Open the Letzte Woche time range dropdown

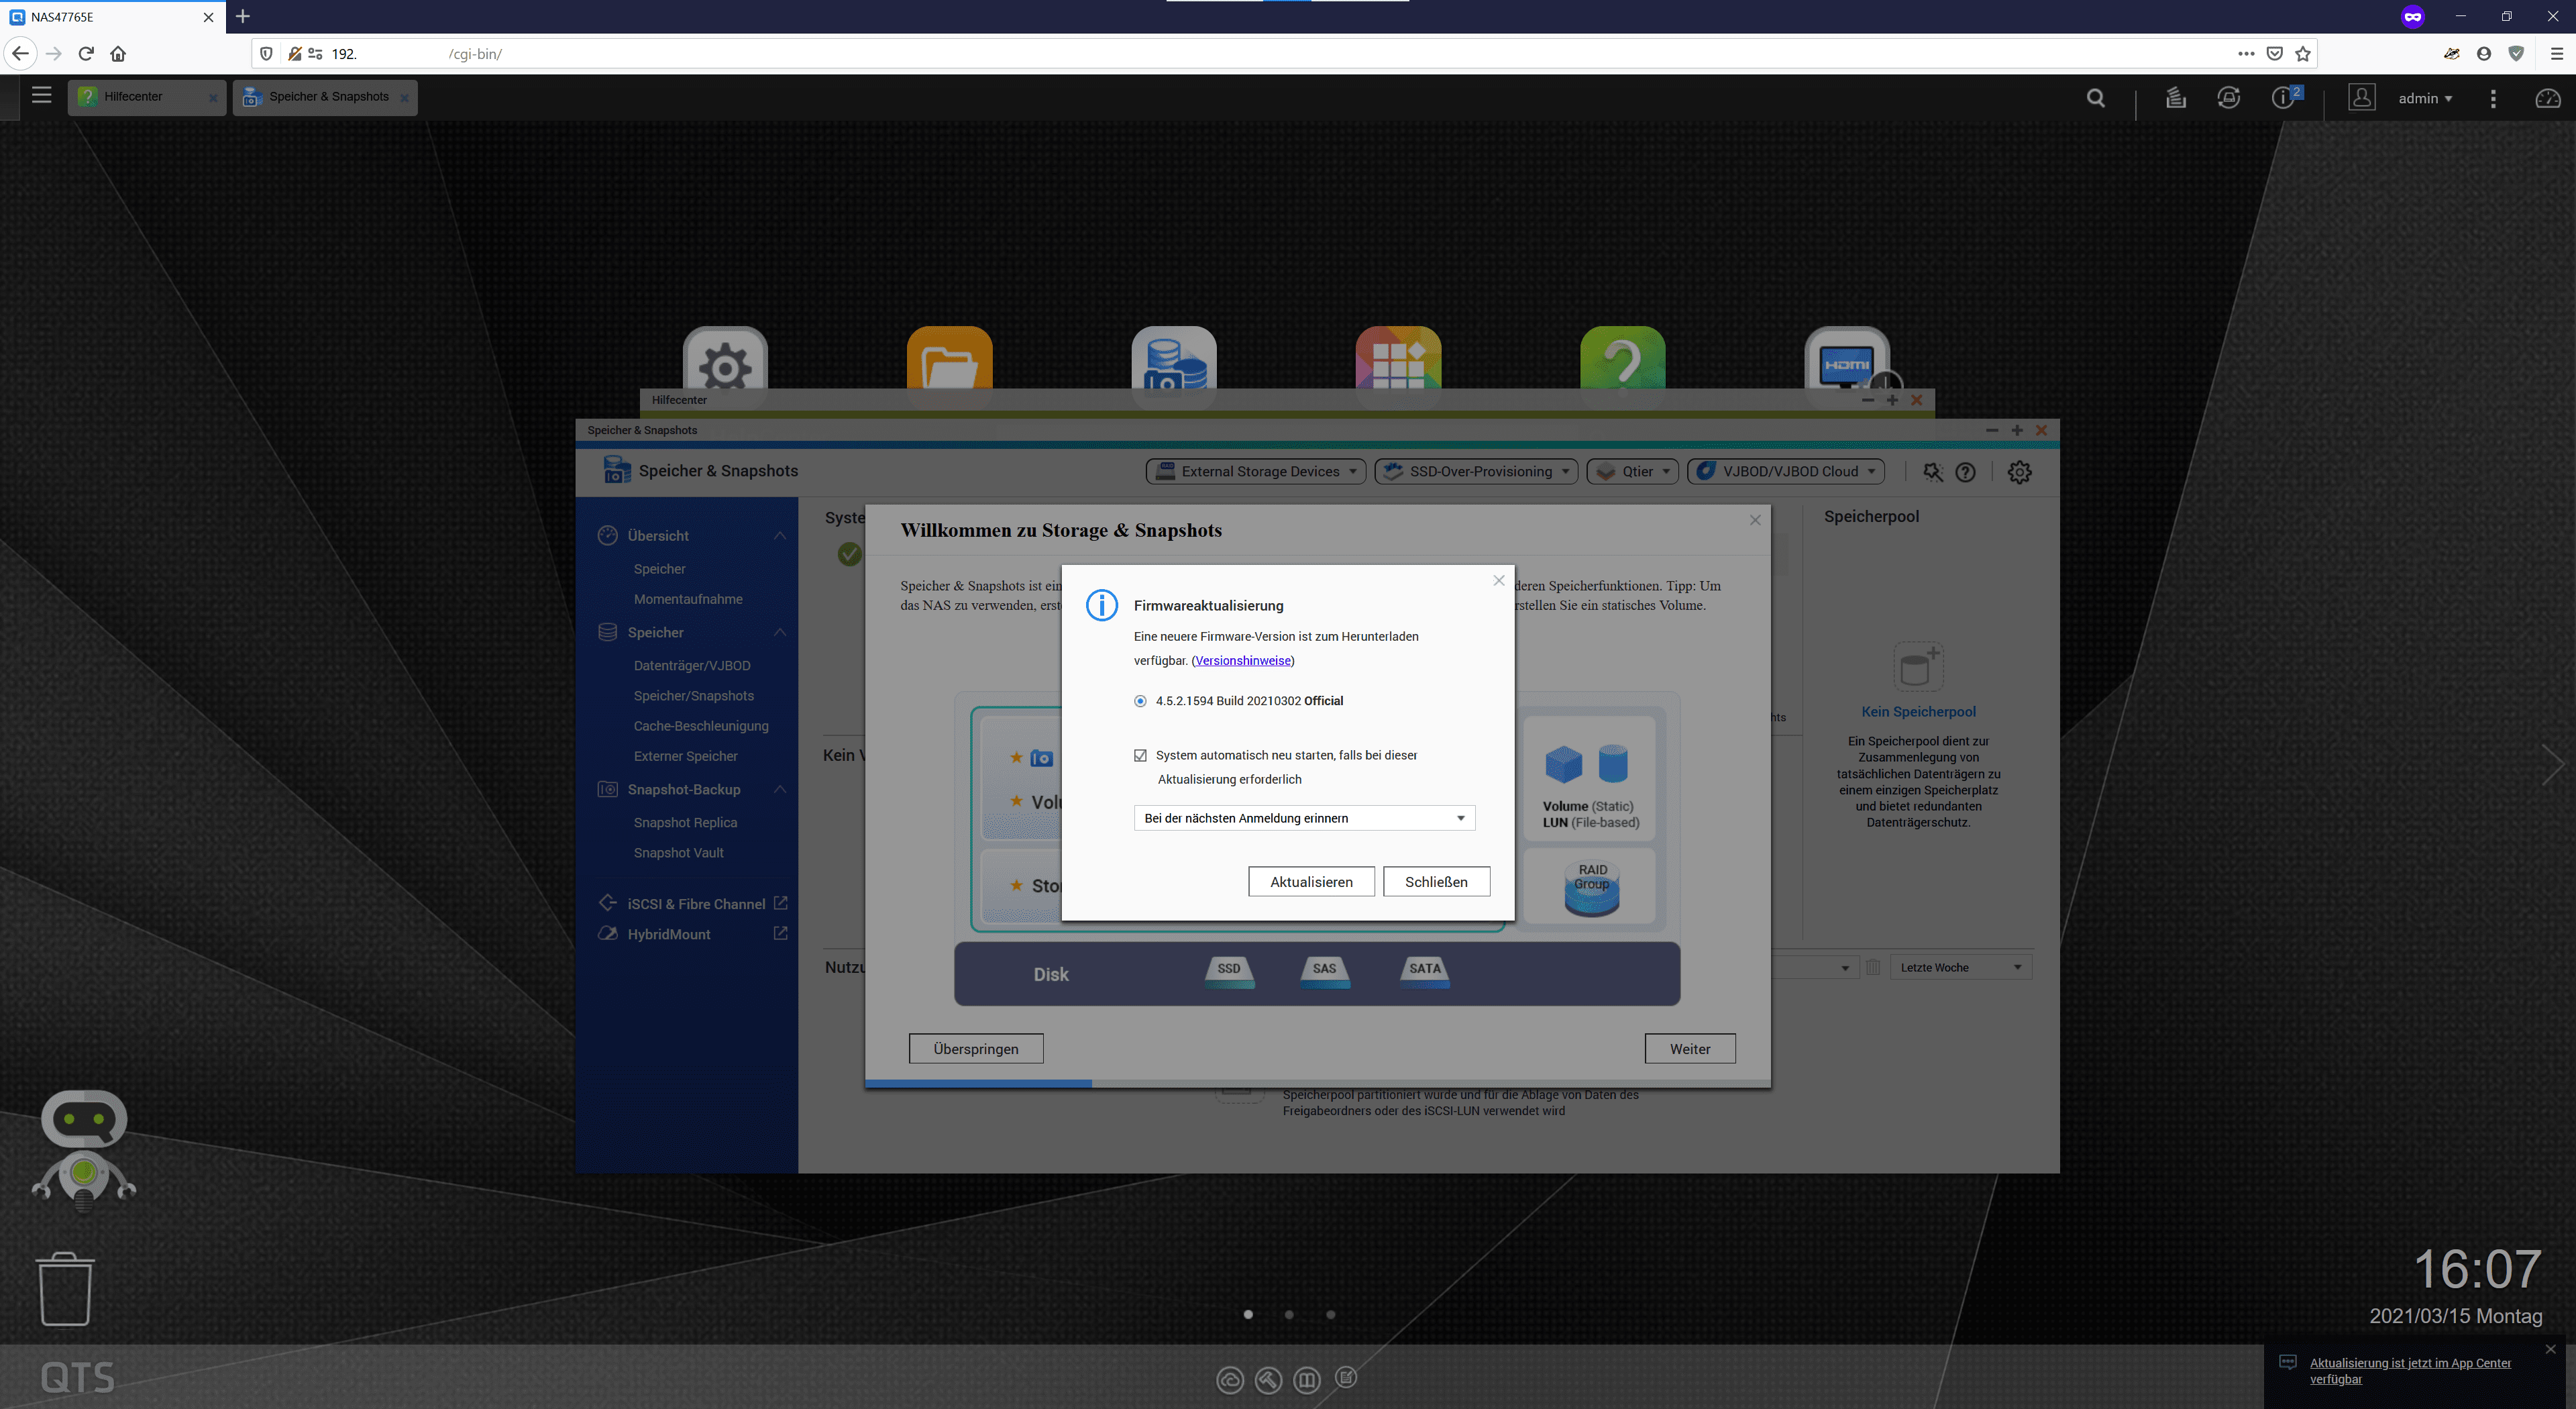click(1960, 967)
